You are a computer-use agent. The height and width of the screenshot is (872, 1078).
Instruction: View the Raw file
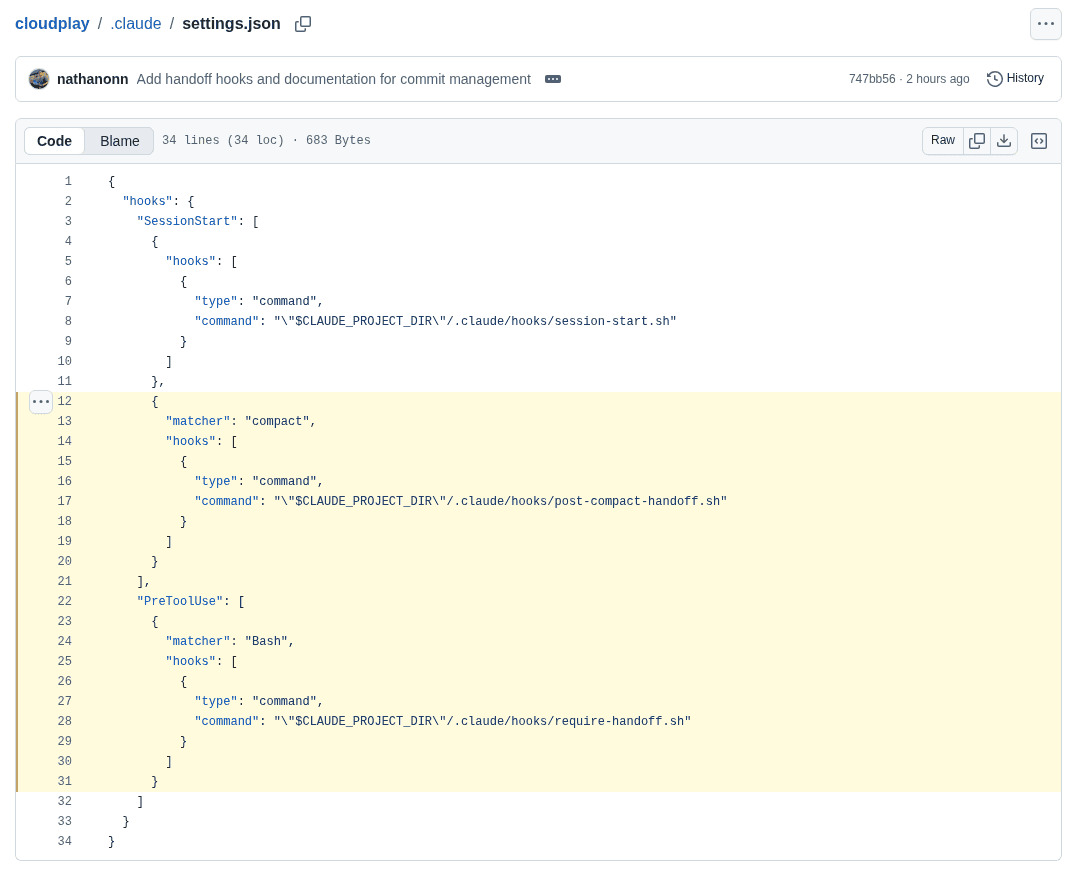point(943,140)
